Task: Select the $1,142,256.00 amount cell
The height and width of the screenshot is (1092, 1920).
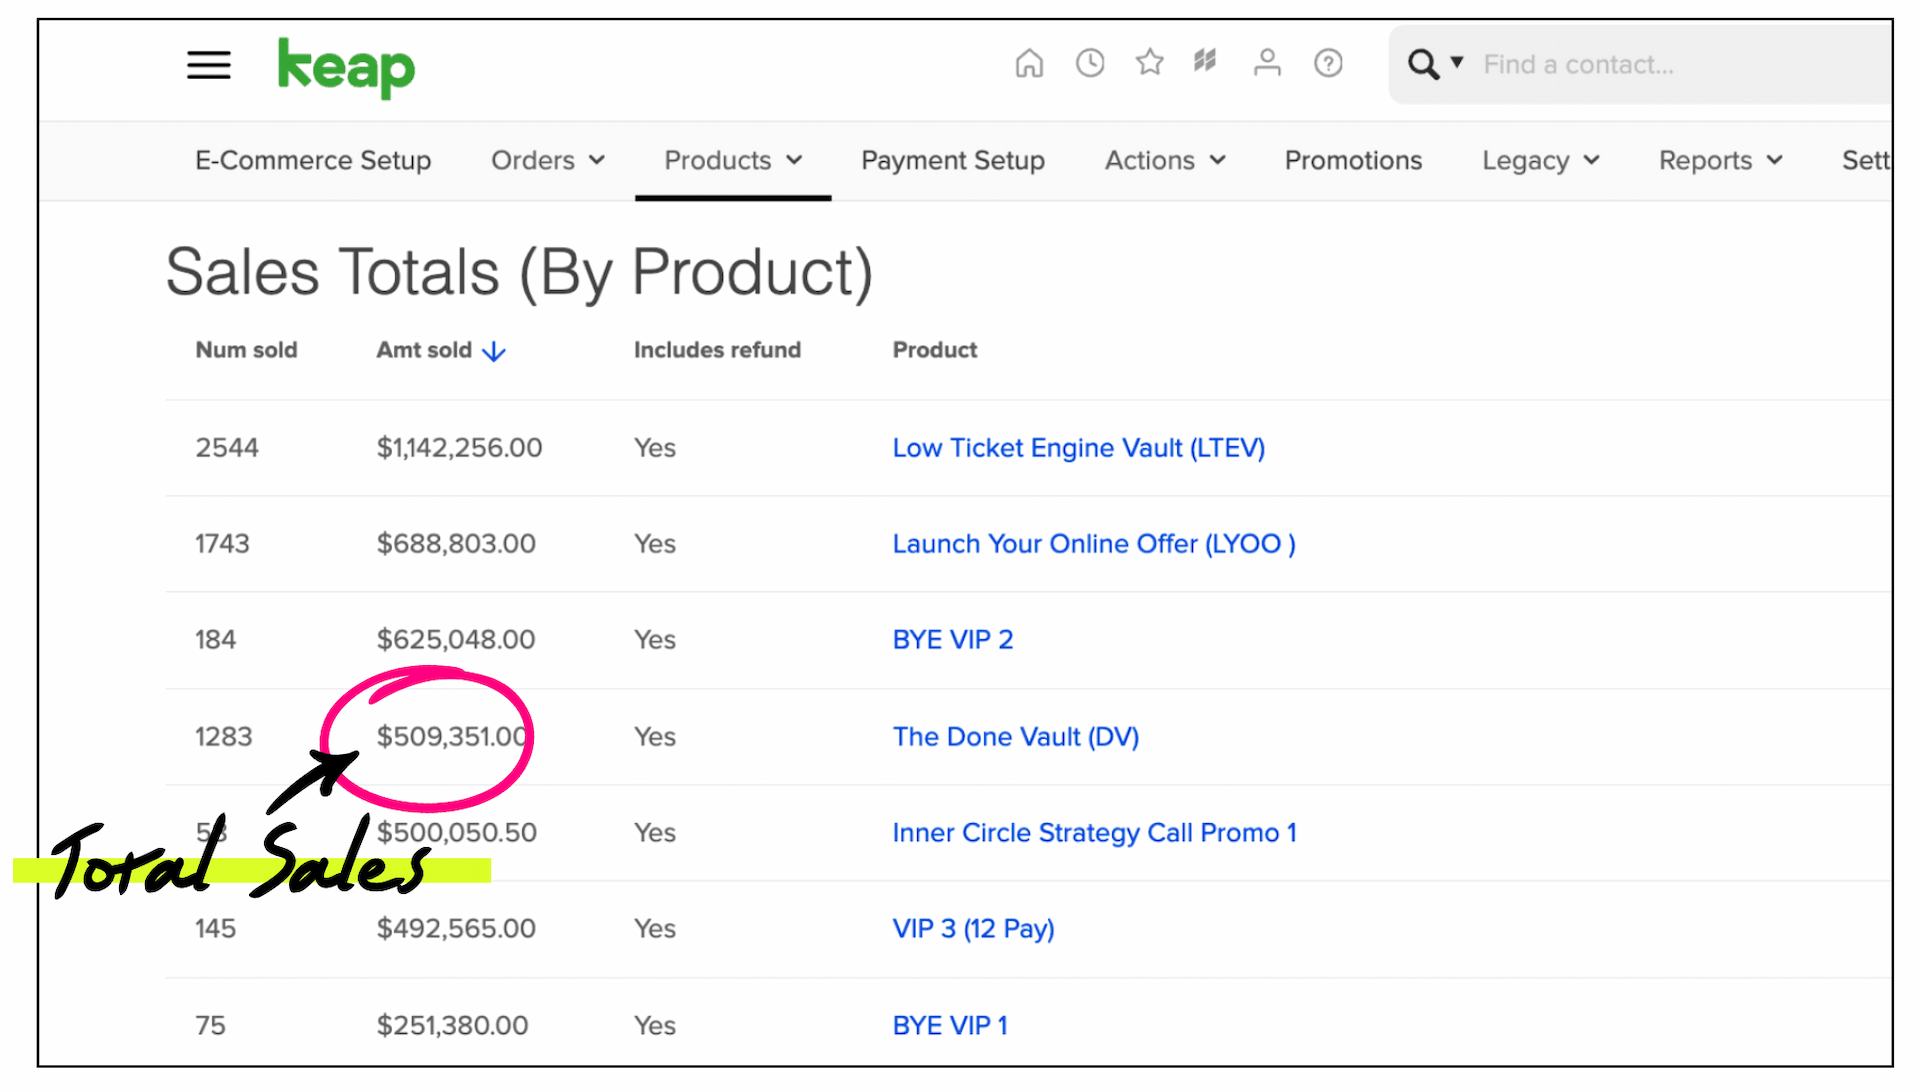Action: (459, 448)
